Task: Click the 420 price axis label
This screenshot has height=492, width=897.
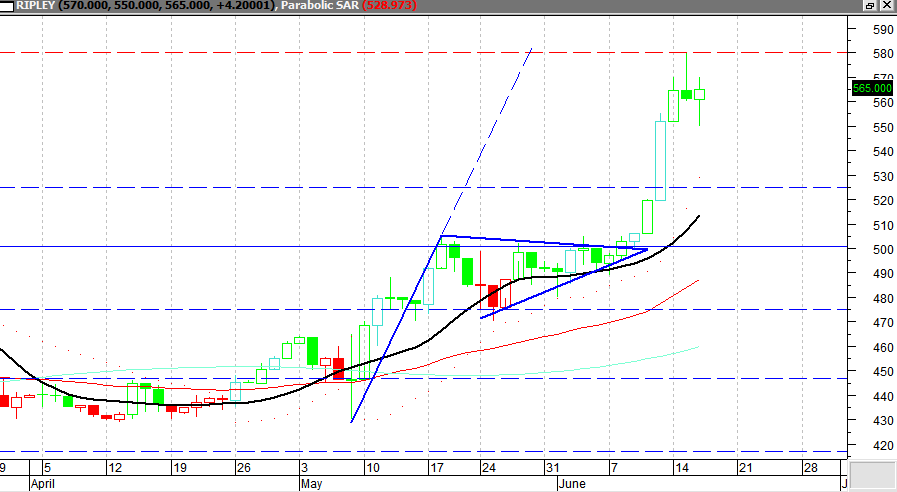Action: (x=883, y=445)
